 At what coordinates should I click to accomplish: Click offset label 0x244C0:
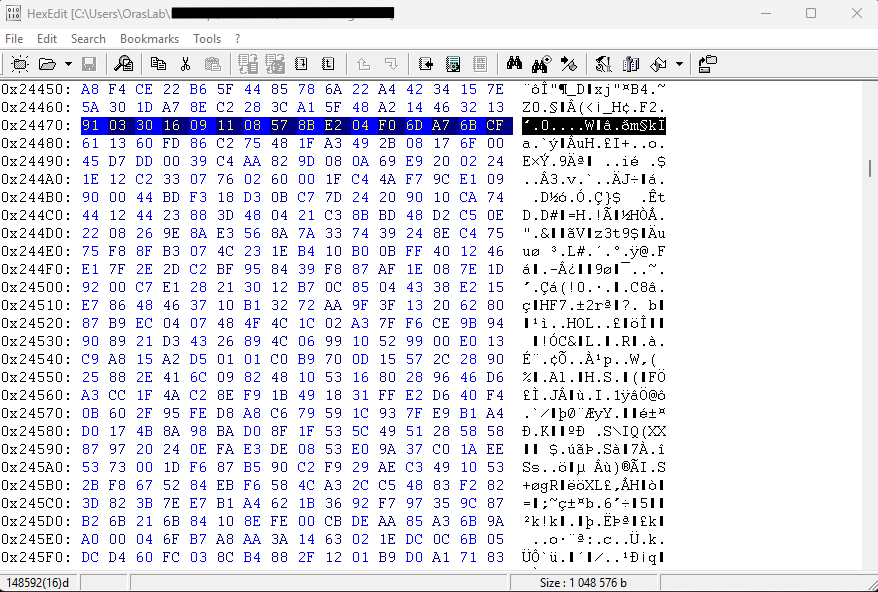(36, 216)
